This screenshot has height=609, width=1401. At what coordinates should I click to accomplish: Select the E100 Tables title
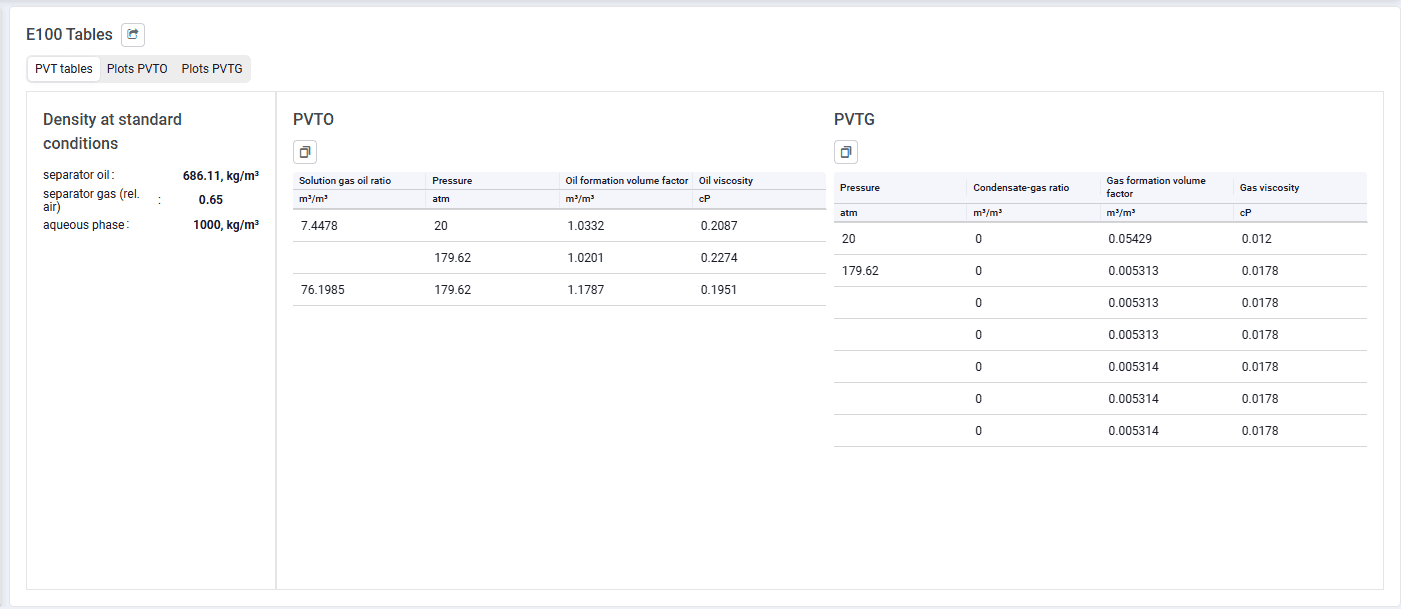69,35
